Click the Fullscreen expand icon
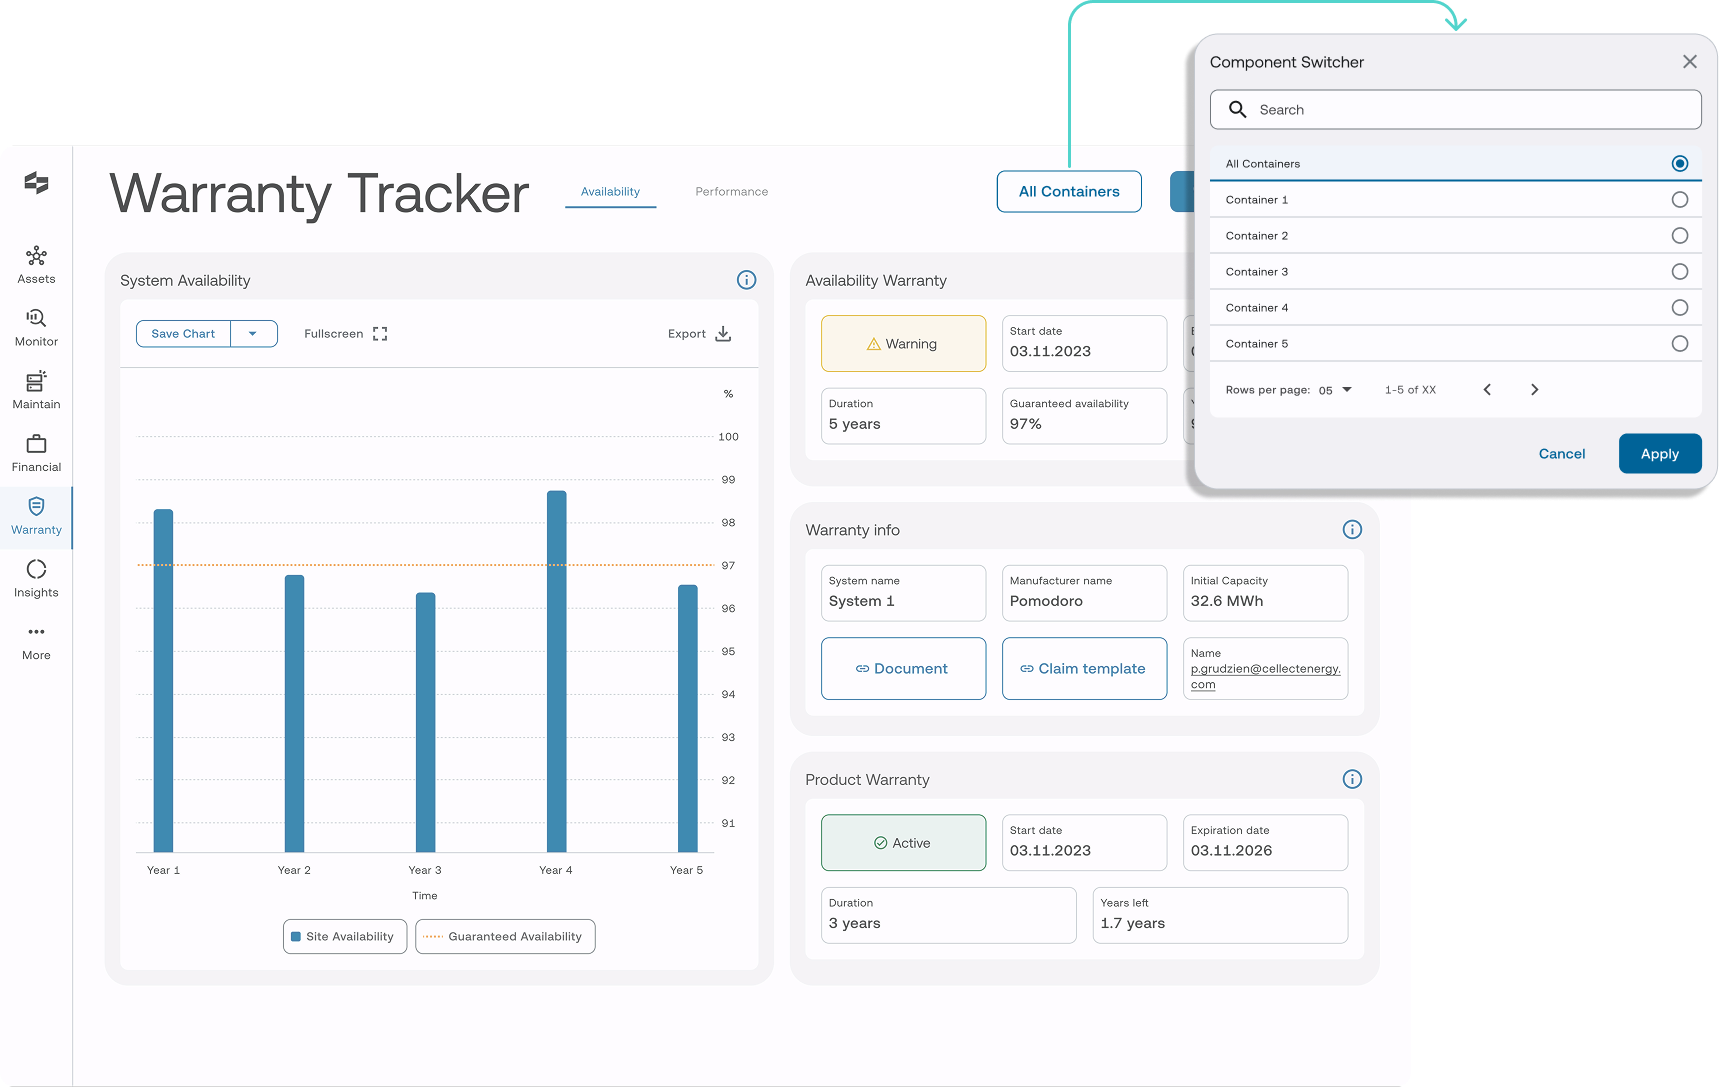Screen dimensions: 1719x1088 (x=380, y=334)
